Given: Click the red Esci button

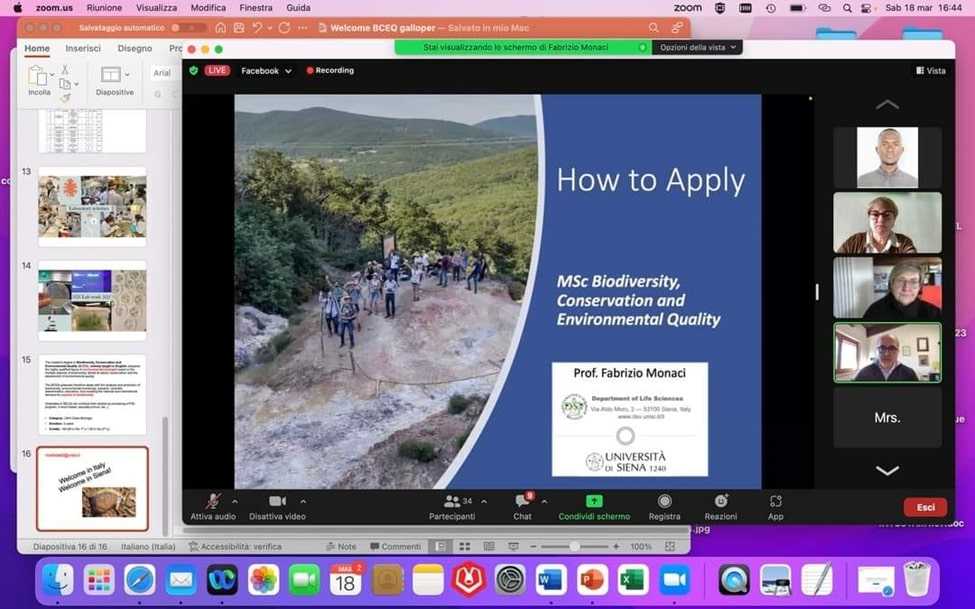Looking at the screenshot, I should coord(924,507).
